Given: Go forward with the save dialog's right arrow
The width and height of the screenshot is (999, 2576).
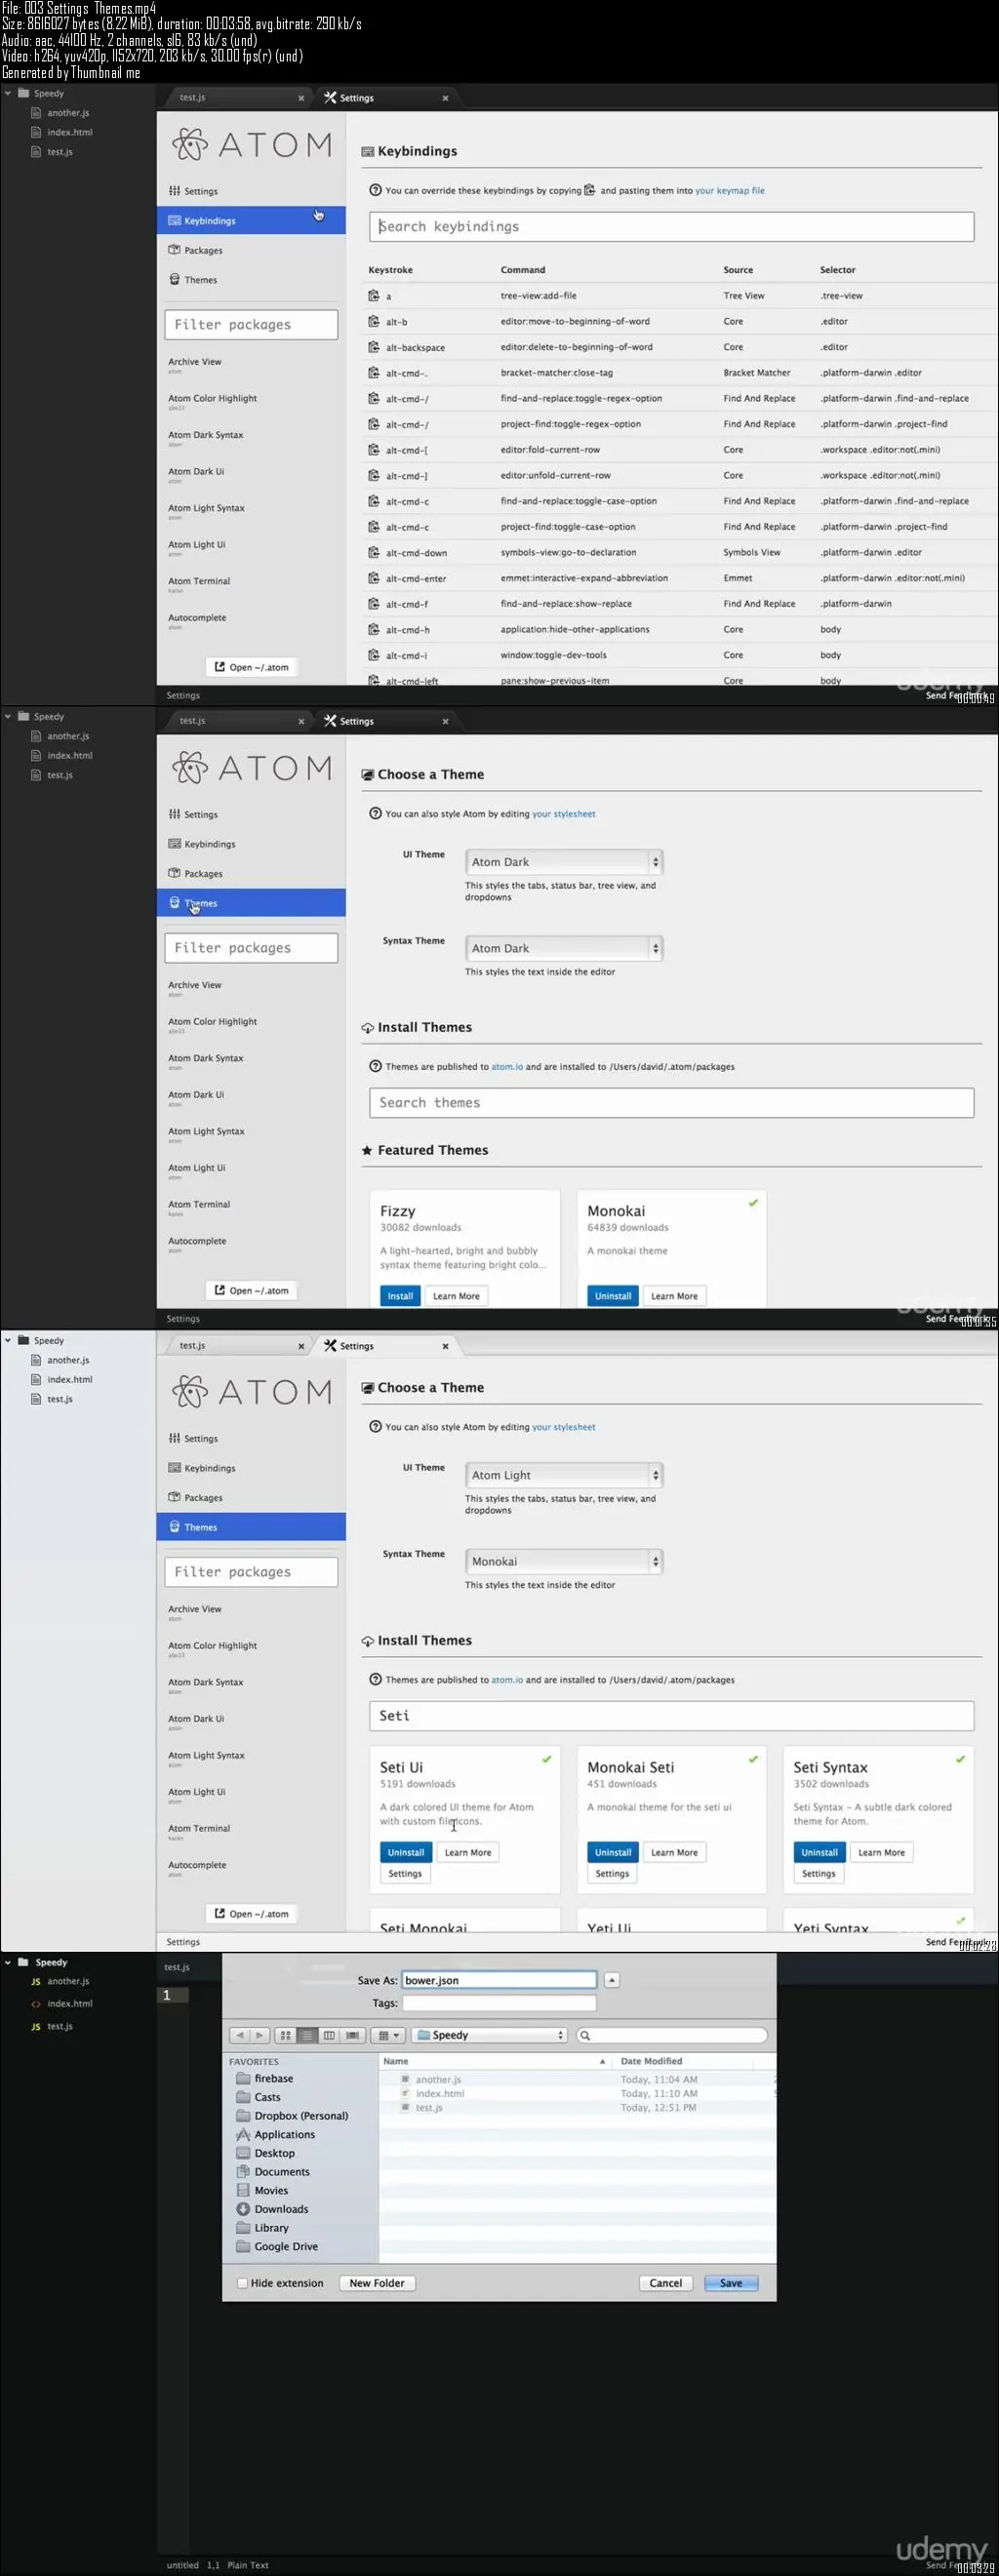Looking at the screenshot, I should click(x=259, y=2035).
